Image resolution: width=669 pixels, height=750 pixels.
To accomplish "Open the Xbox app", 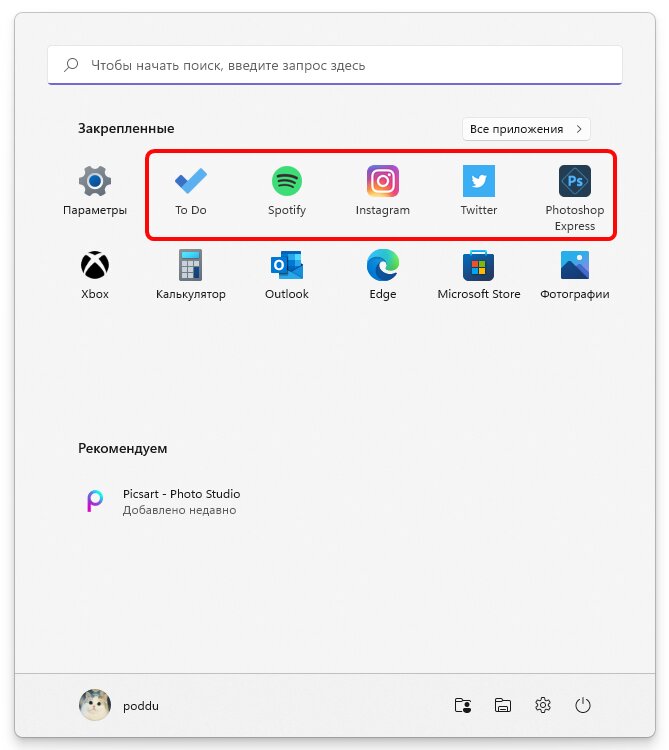I will tap(95, 275).
